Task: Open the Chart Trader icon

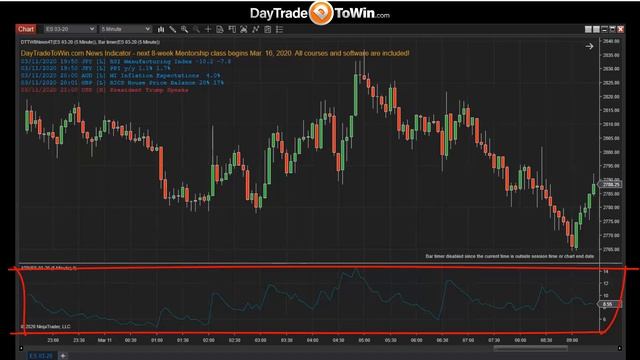Action: 232,29
